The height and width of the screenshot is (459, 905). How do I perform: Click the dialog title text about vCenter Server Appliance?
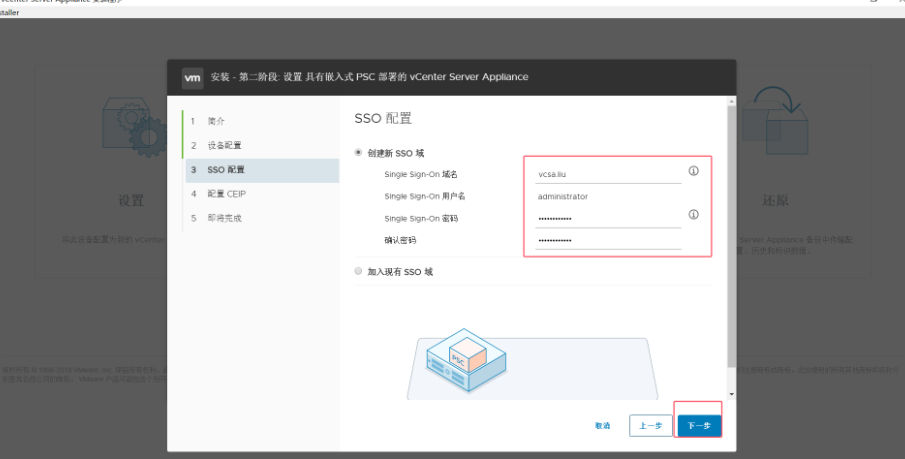[369, 77]
